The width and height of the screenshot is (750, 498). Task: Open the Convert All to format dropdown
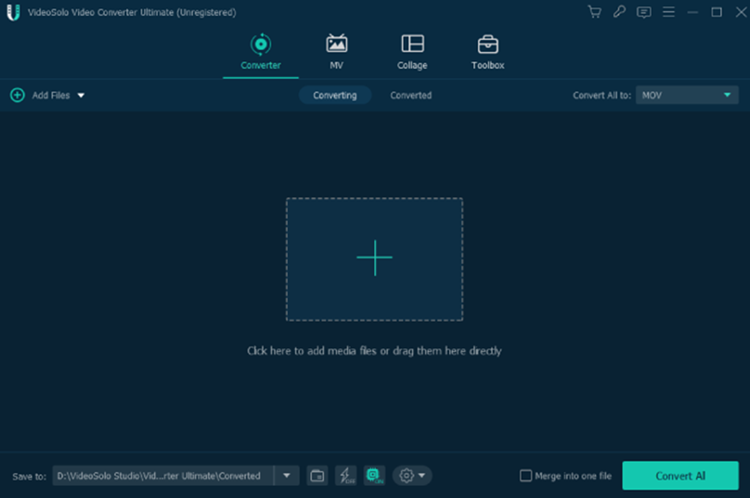point(687,95)
